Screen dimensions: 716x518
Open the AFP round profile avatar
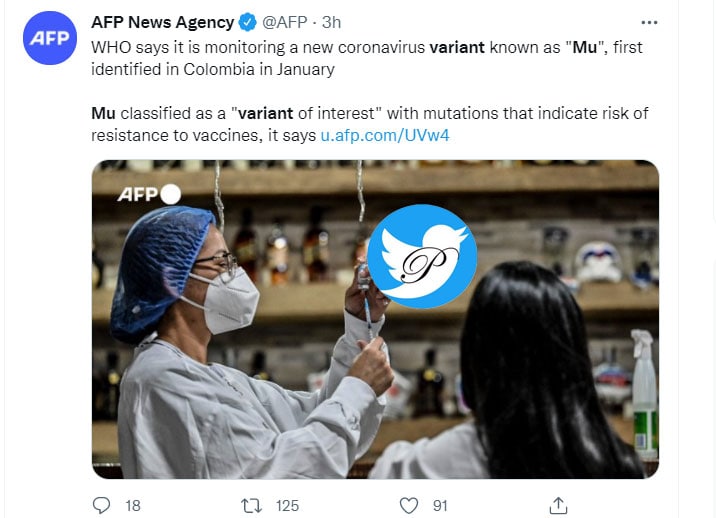[x=50, y=38]
